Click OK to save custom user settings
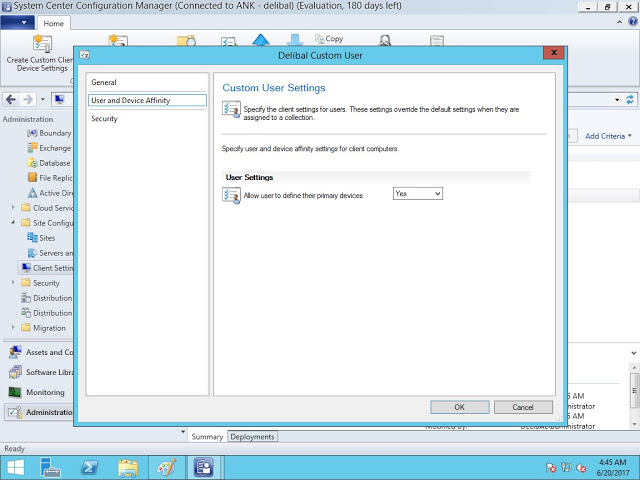640x480 pixels. pos(459,407)
